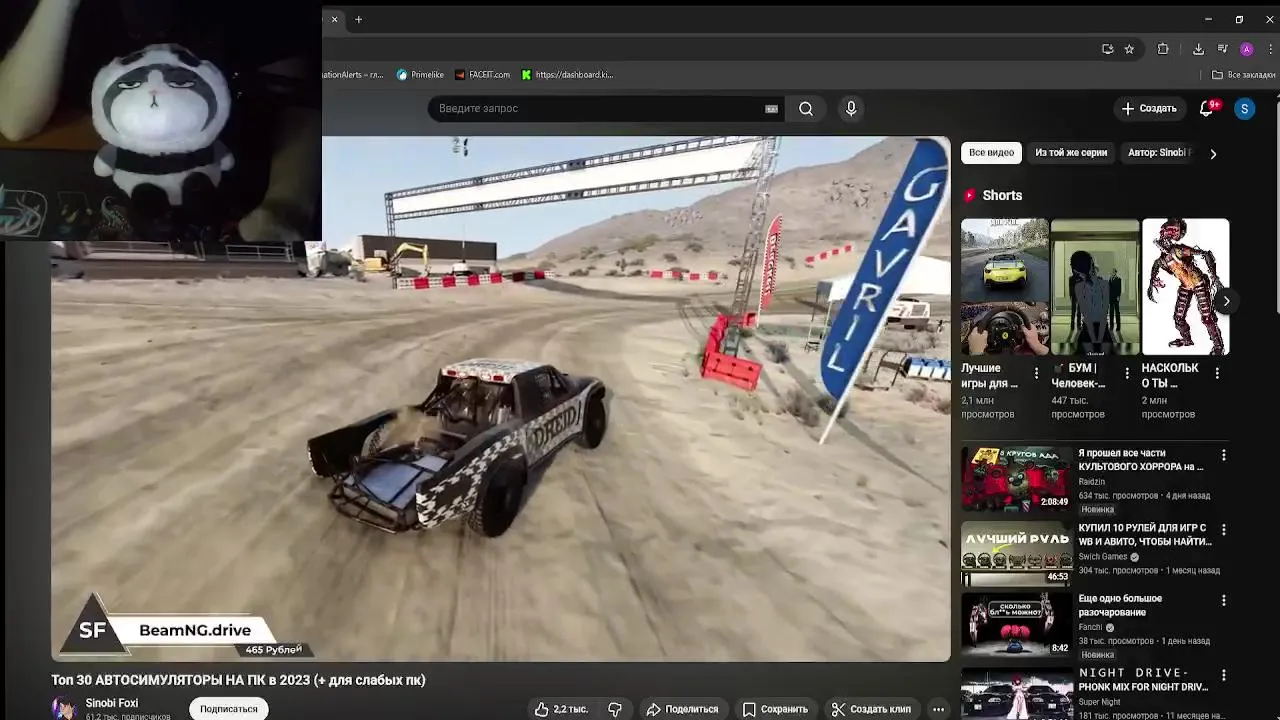The height and width of the screenshot is (720, 1280).
Task: Open the FACEIT.com bookmark
Action: point(482,75)
